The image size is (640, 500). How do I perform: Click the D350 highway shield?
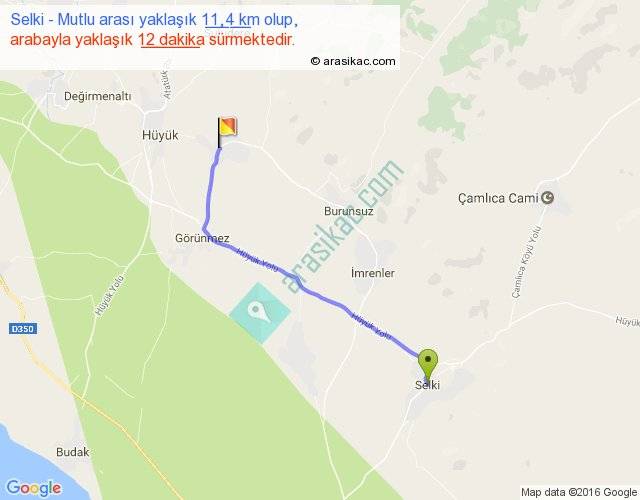coord(23,329)
